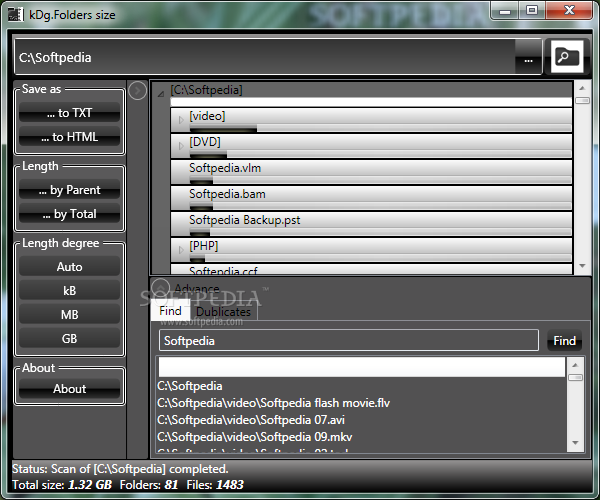Open the browse folder ellipsis button
Image resolution: width=600 pixels, height=500 pixels.
pyautogui.click(x=528, y=57)
